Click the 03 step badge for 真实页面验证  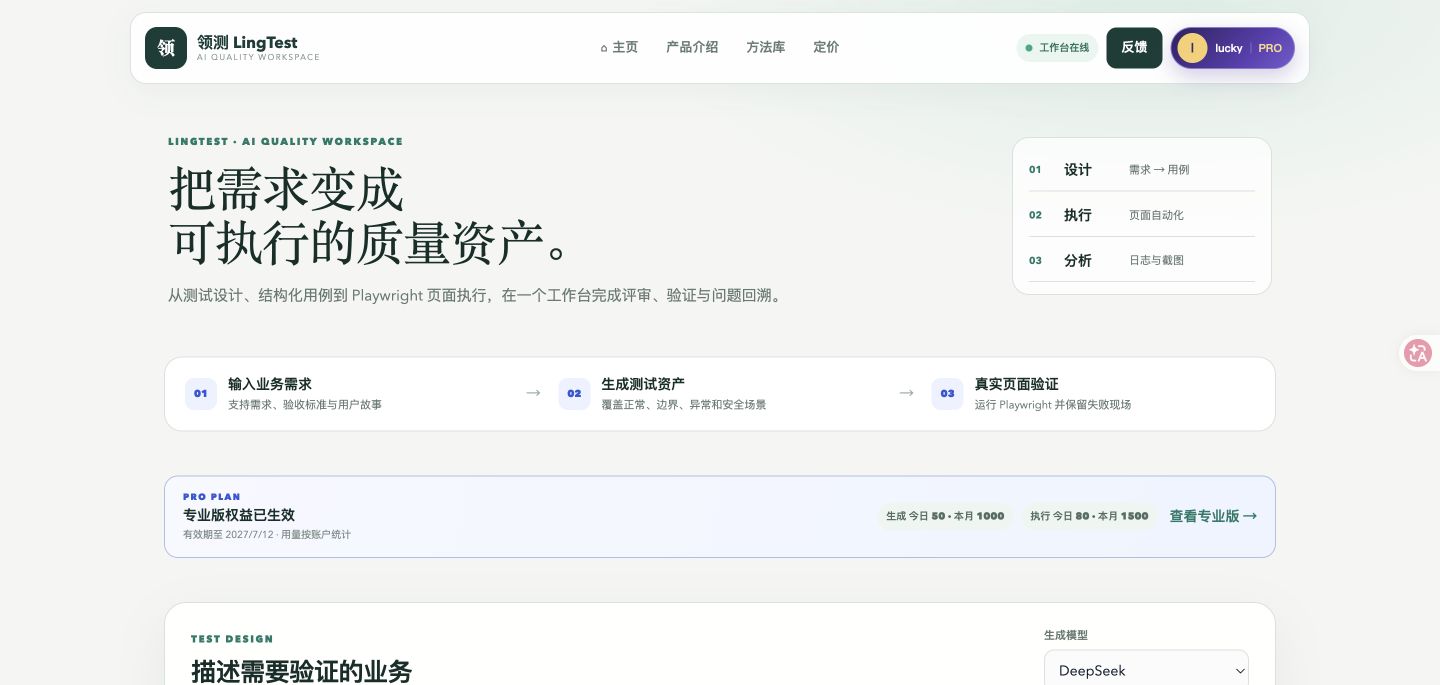947,394
